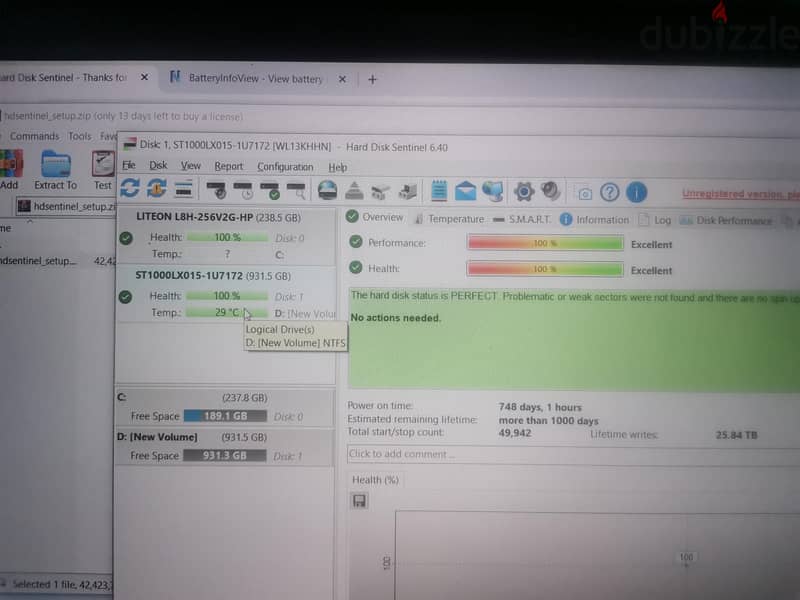This screenshot has width=800, height=600.
Task: Click the 748 days, 1 hours value
Action: tap(540, 407)
